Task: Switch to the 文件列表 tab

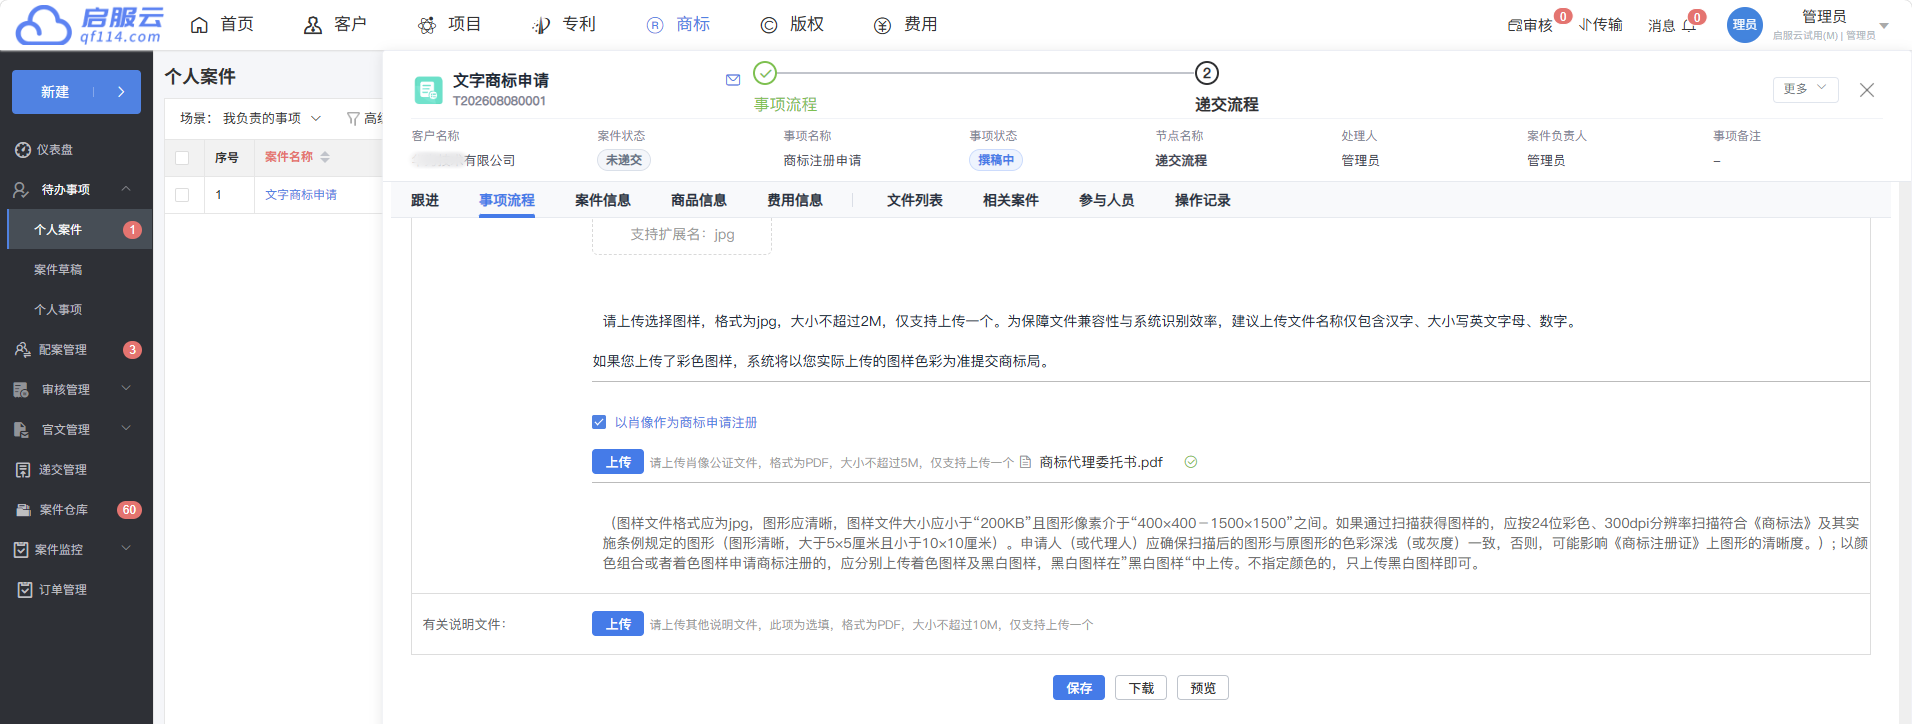Action: point(915,200)
